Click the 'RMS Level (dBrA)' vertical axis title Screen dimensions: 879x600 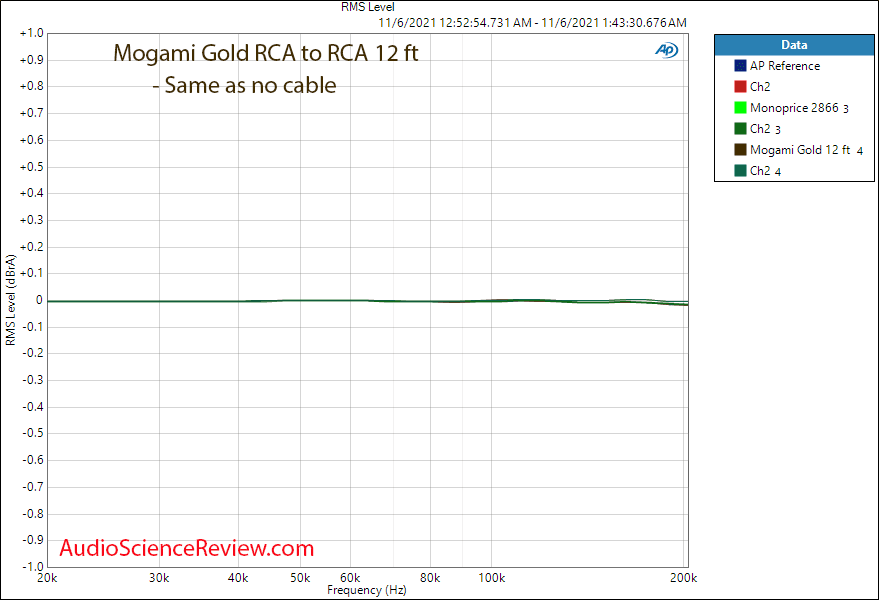click(x=11, y=300)
